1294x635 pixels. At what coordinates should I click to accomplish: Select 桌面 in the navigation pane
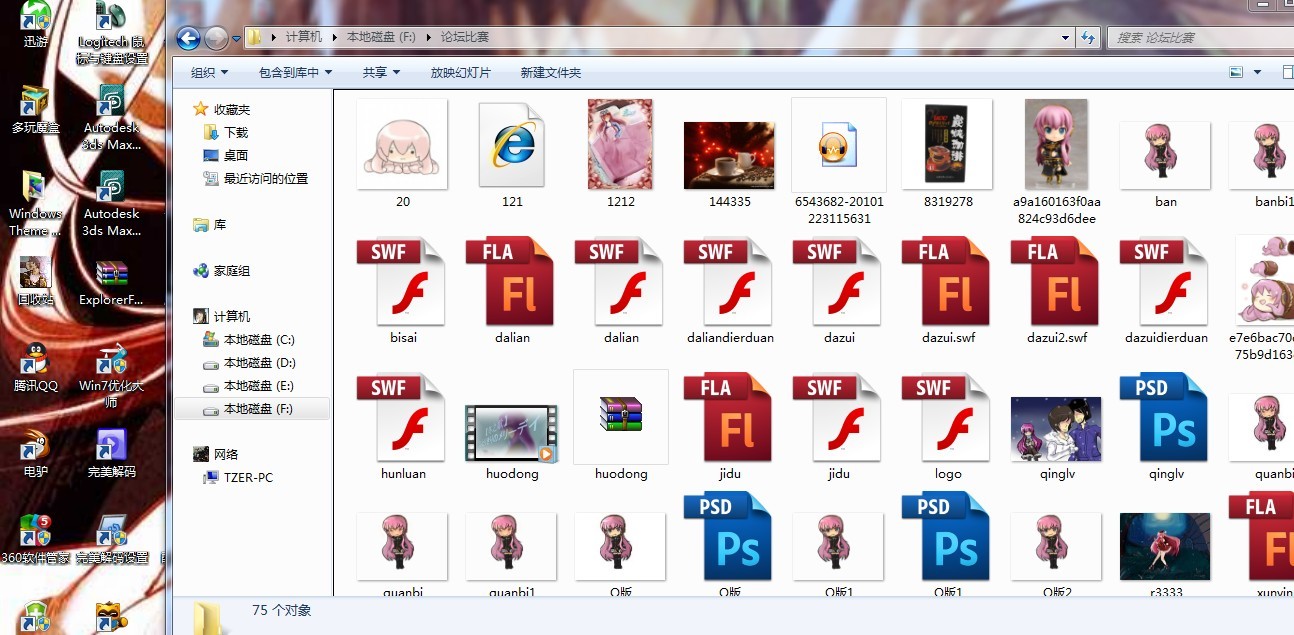pyautogui.click(x=226, y=155)
